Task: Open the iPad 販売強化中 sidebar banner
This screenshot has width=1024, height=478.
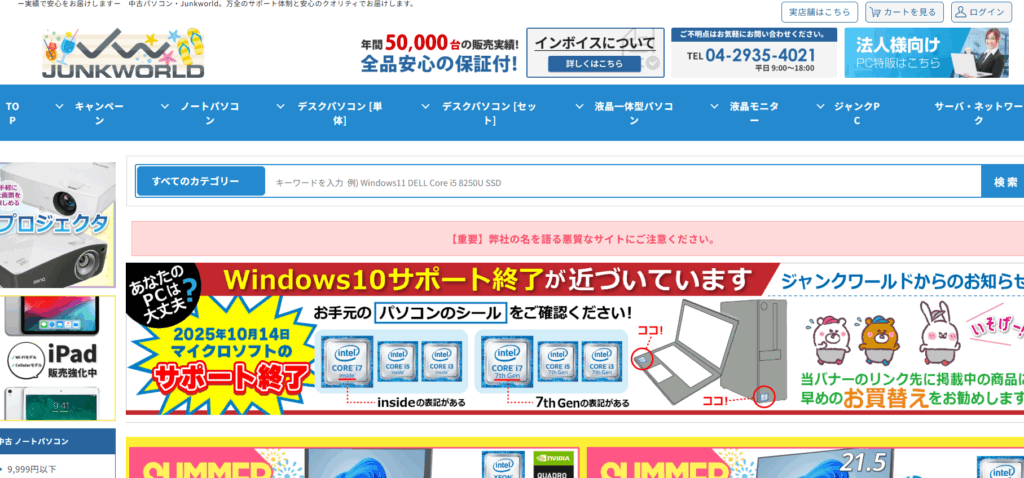Action: (57, 358)
